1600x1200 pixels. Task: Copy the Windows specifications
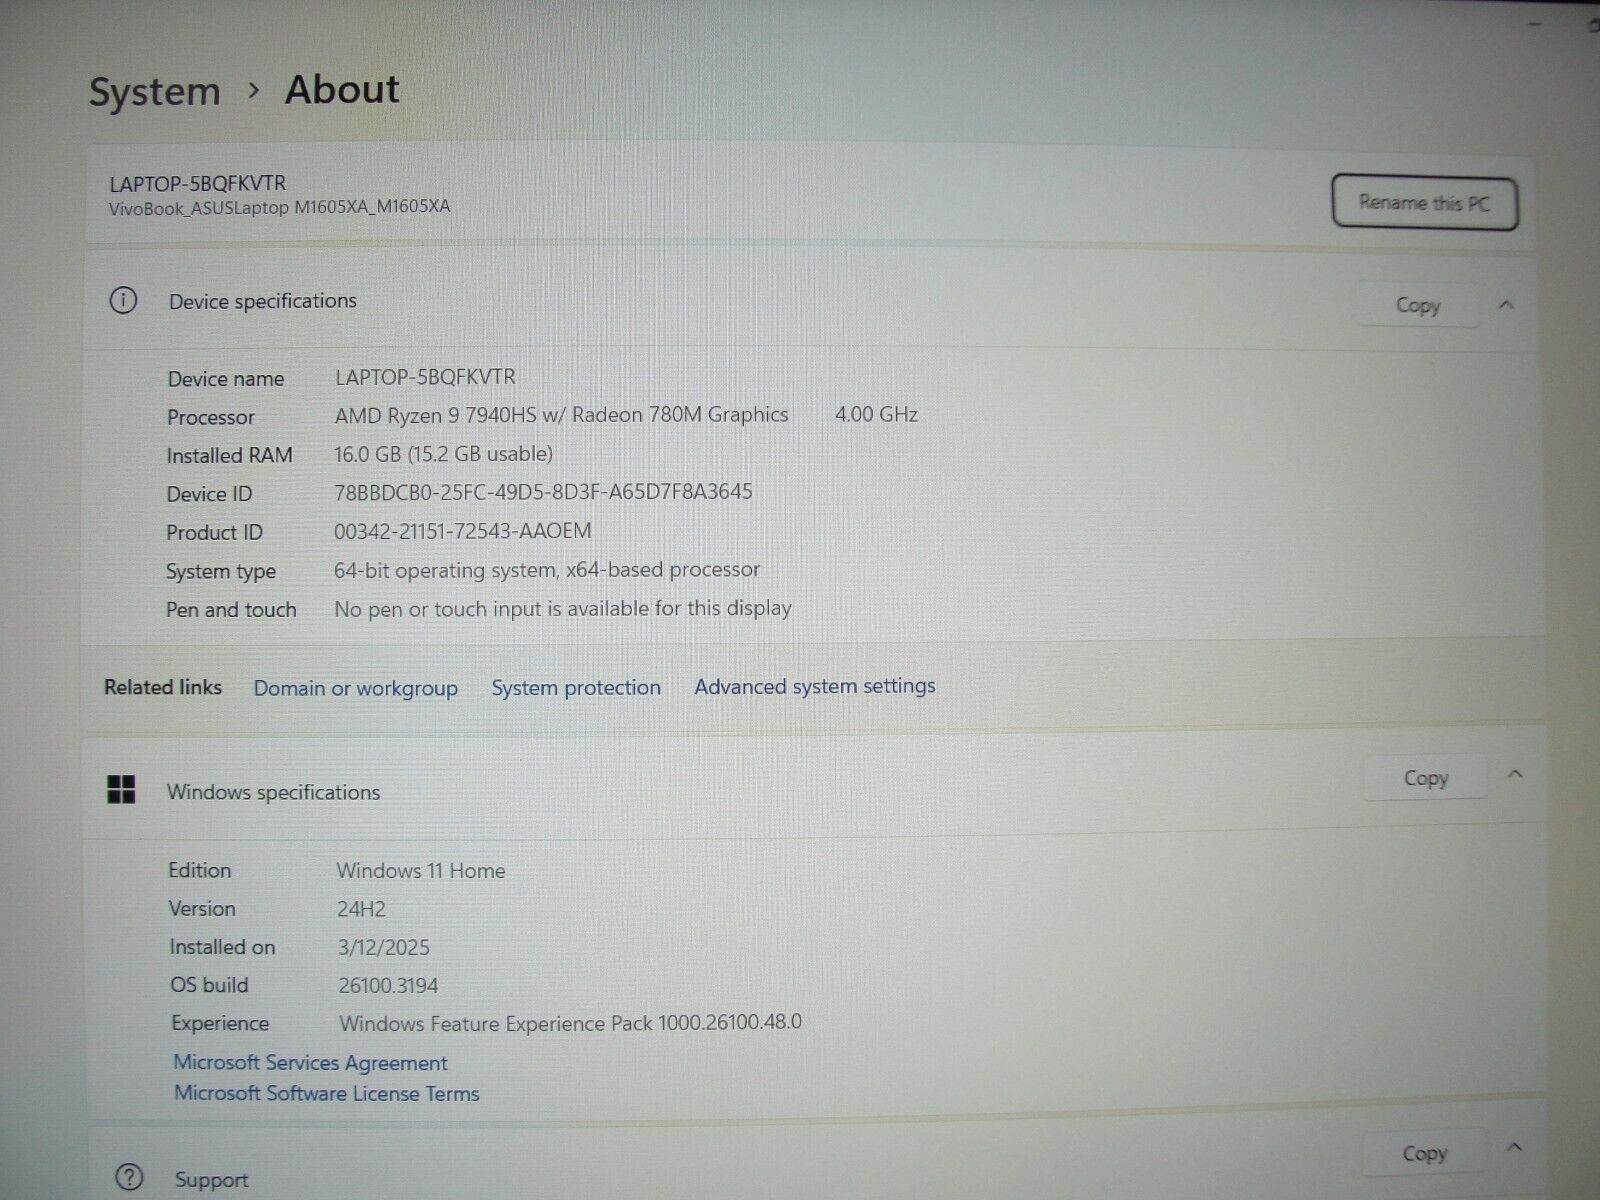pos(1425,778)
